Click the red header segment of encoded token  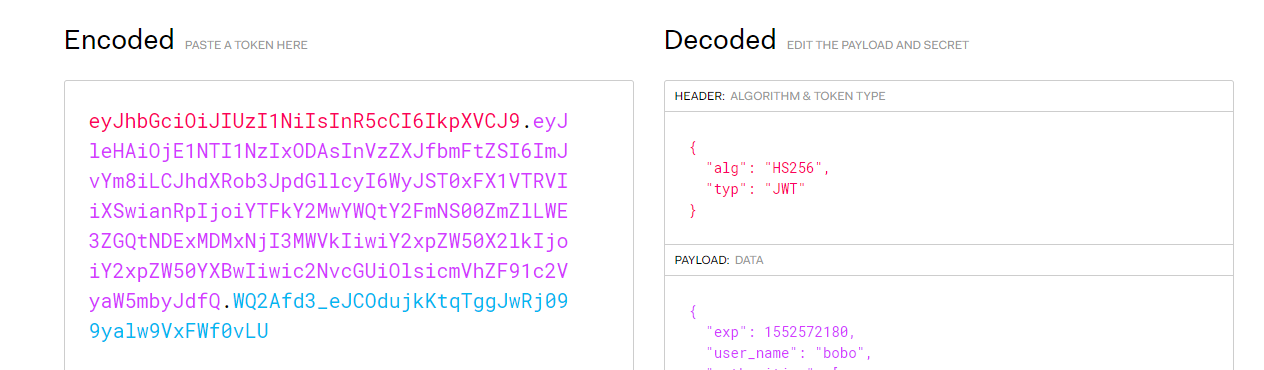(305, 122)
